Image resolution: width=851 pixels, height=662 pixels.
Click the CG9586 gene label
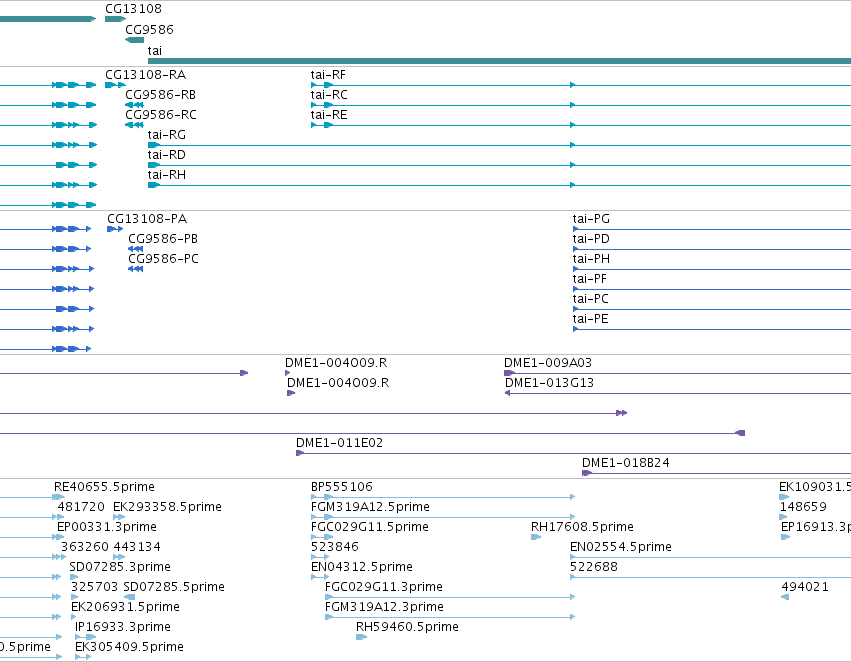[149, 29]
